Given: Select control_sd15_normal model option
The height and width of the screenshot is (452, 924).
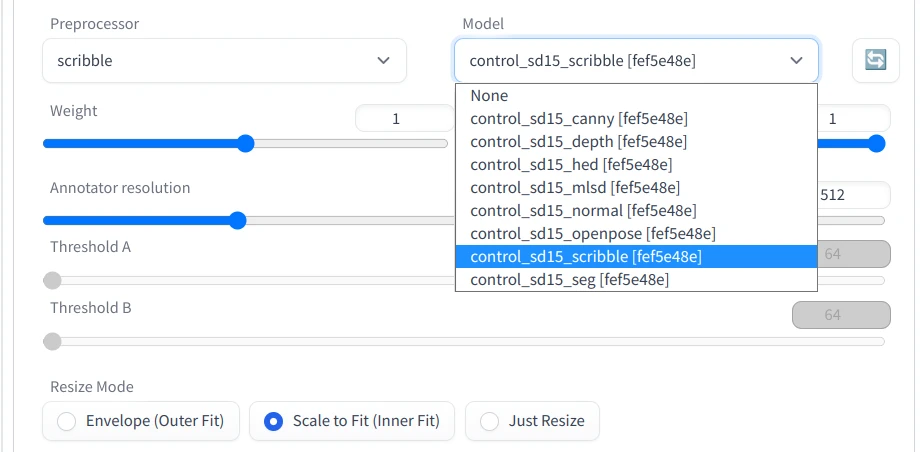Looking at the screenshot, I should tap(583, 211).
